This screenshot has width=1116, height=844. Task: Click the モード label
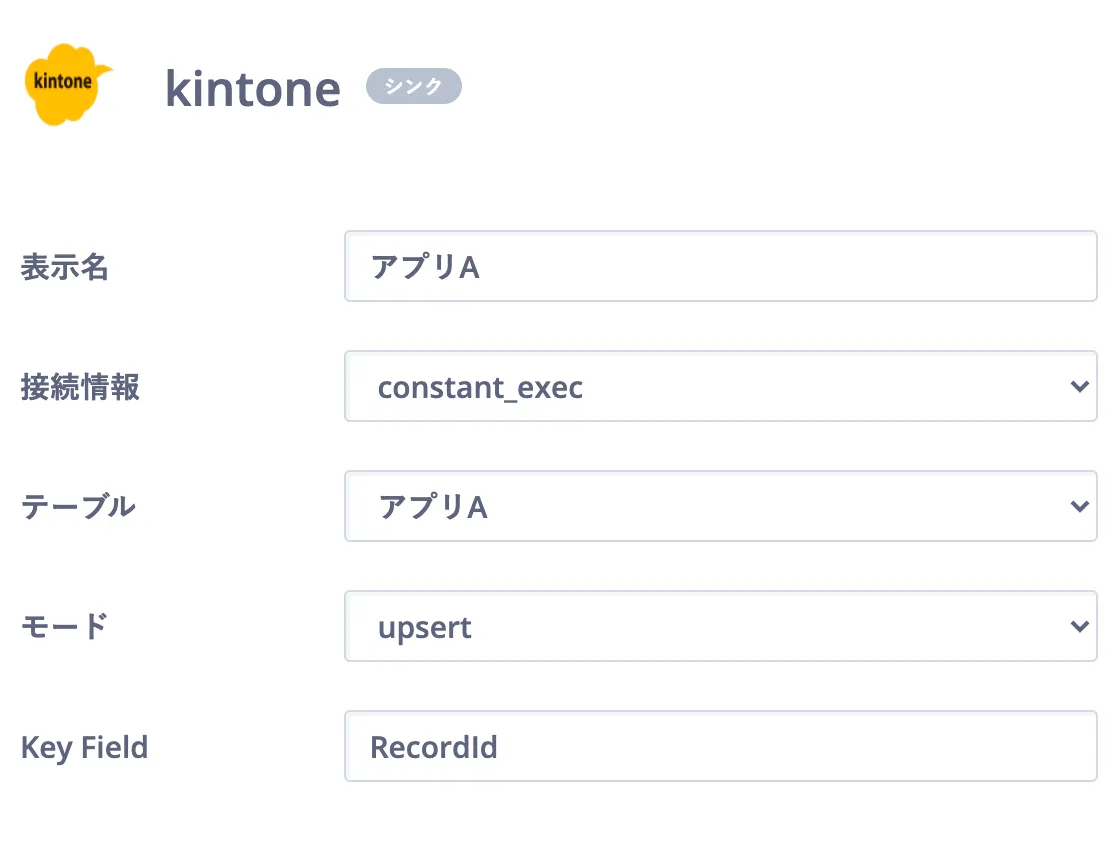[64, 627]
